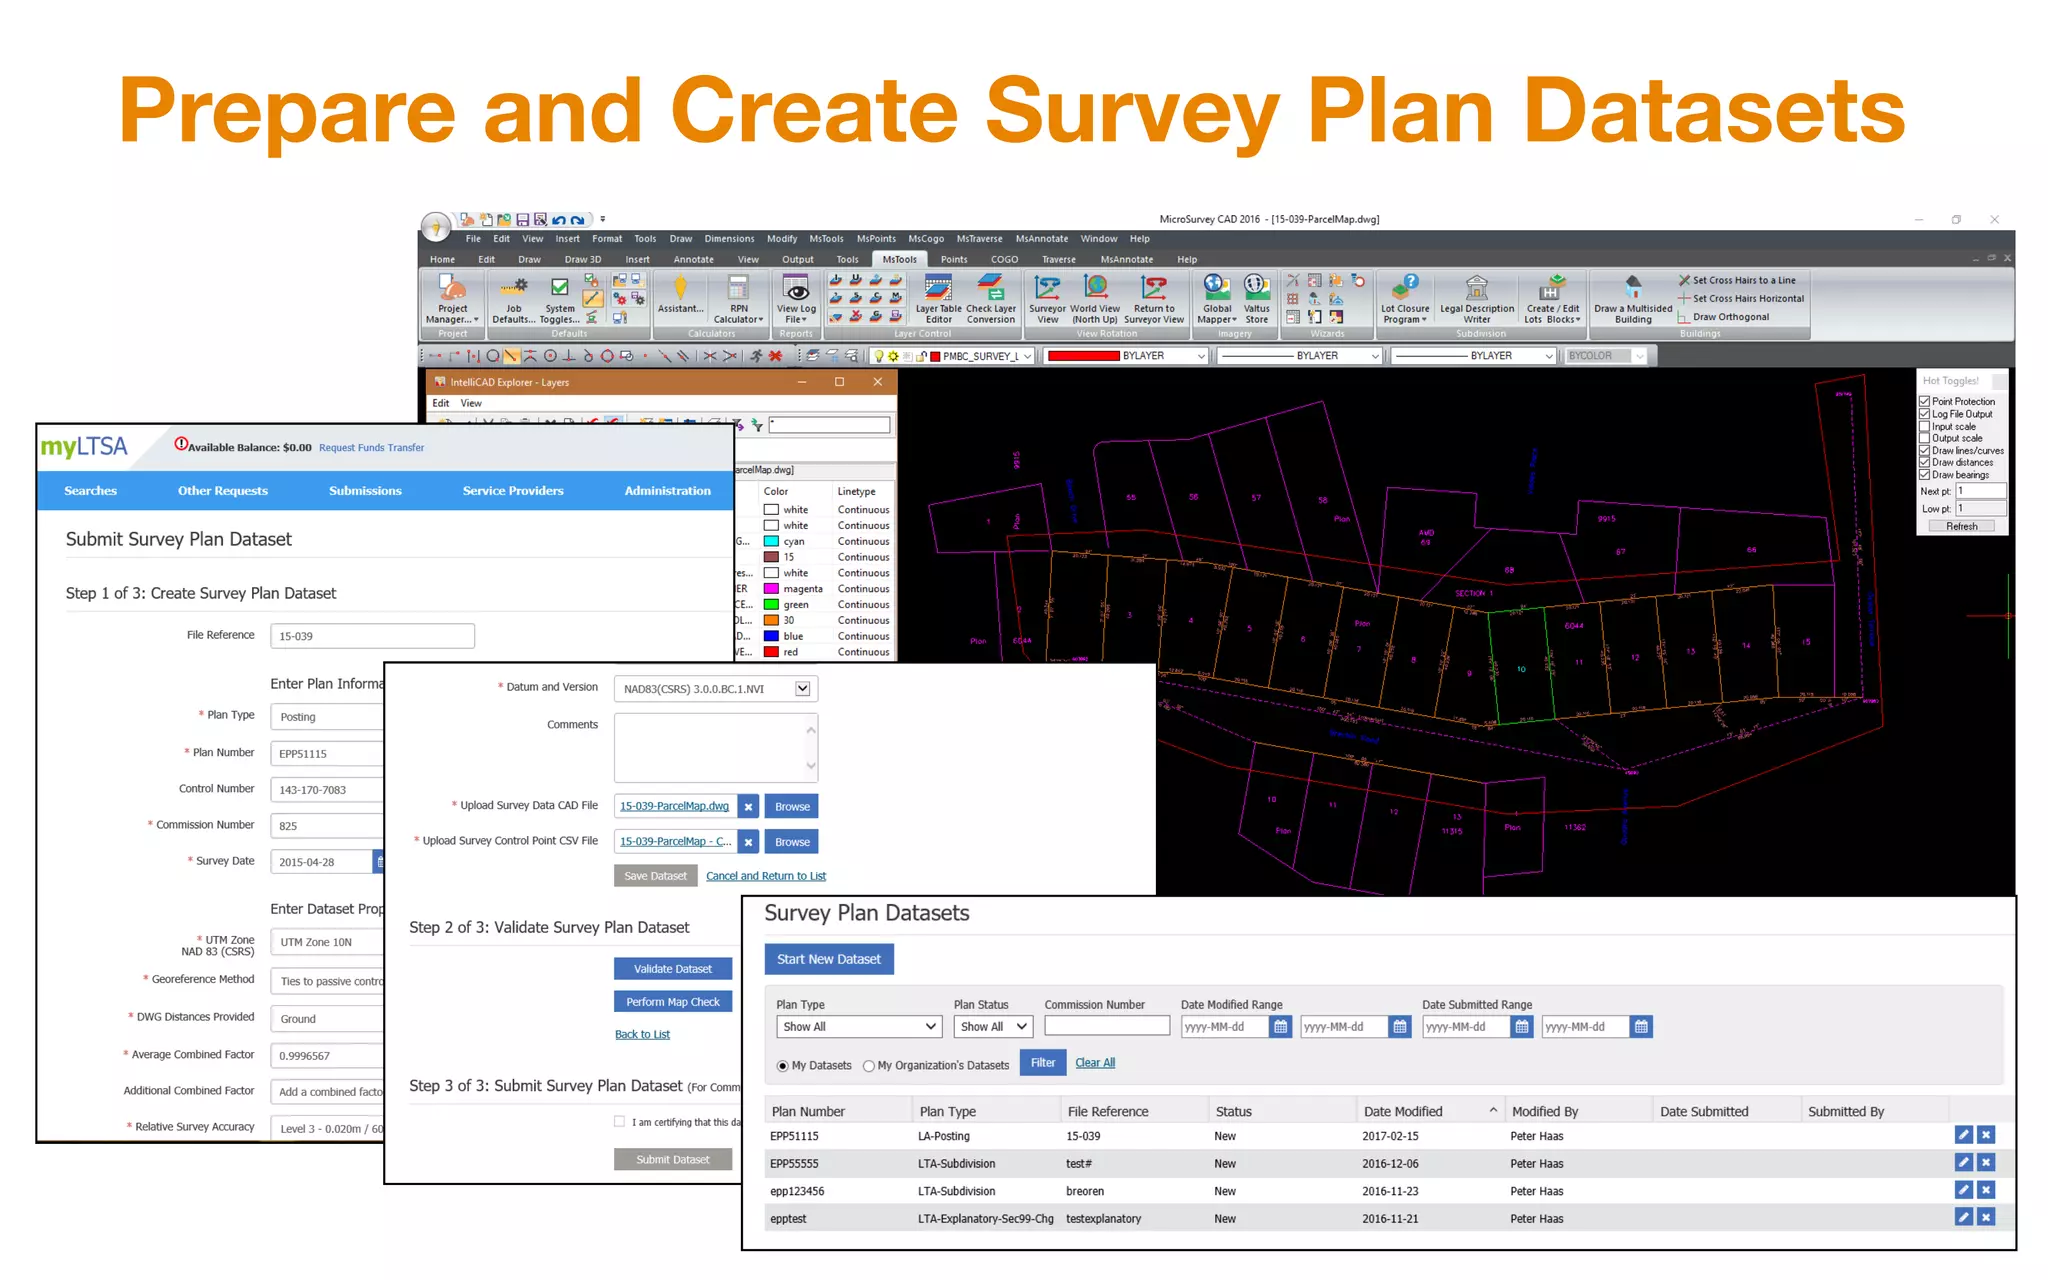Open calendar for first Date Modified field
The height and width of the screenshot is (1280, 2048).
click(x=1280, y=1027)
